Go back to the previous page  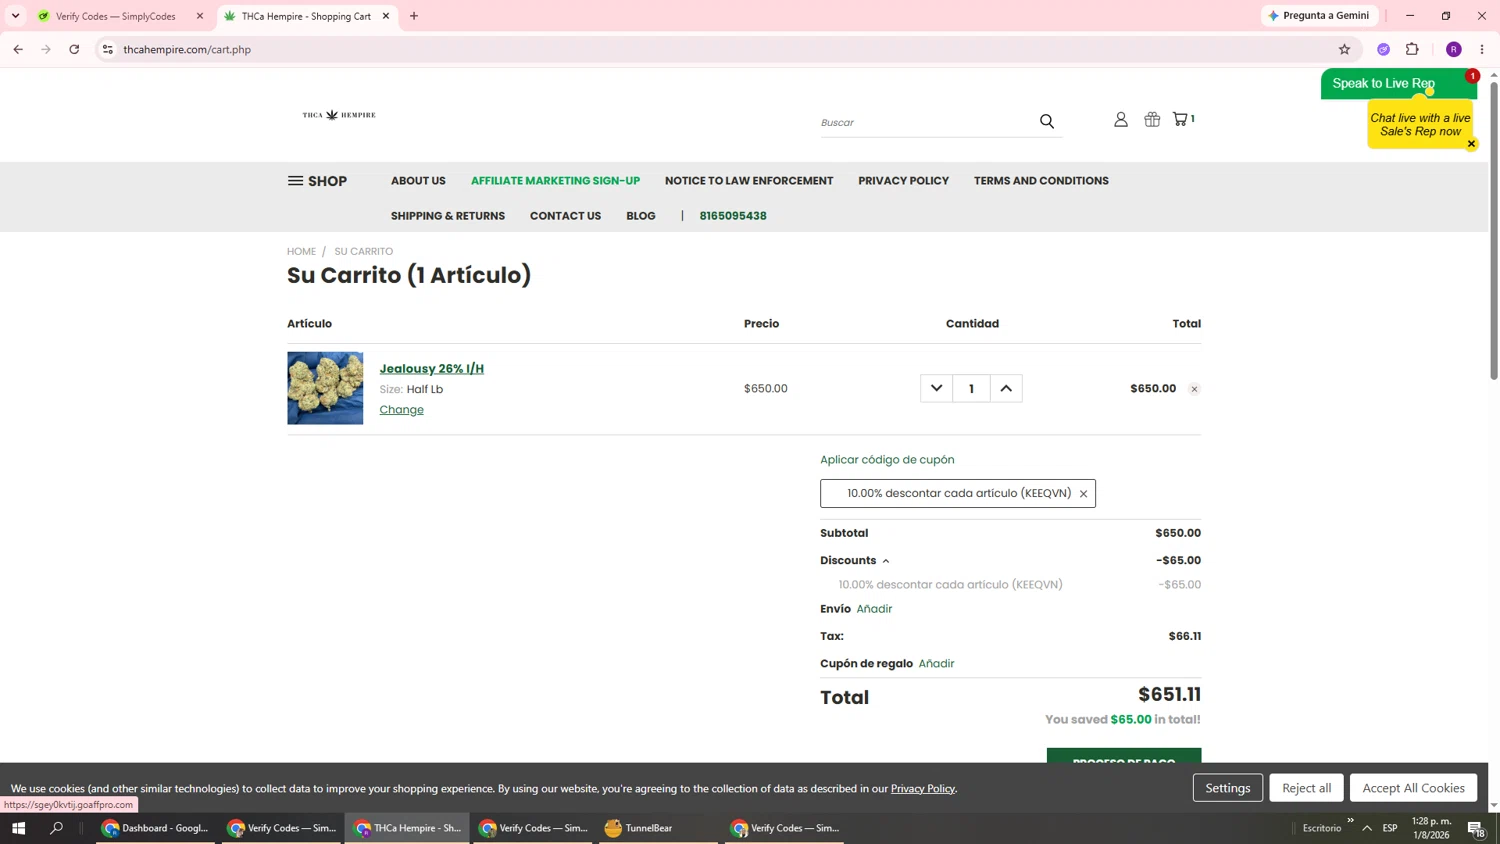click(x=18, y=49)
